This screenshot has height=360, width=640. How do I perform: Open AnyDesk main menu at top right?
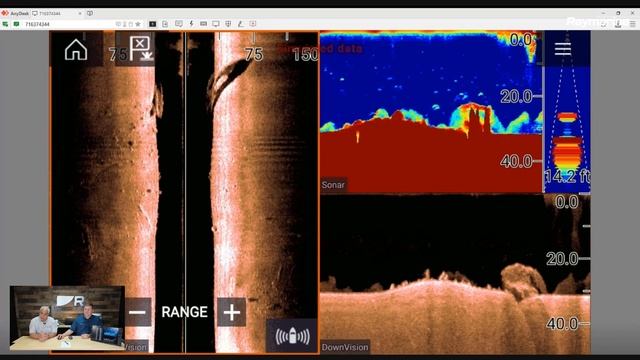pyautogui.click(x=632, y=24)
